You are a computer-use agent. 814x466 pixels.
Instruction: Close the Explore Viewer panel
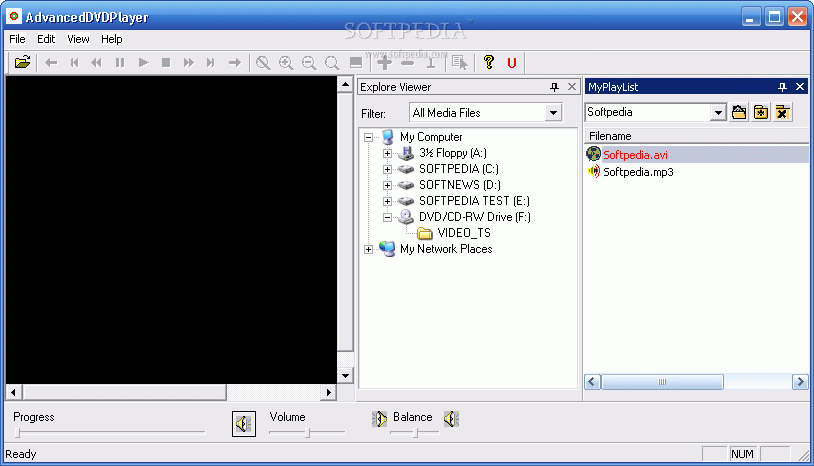tap(572, 87)
